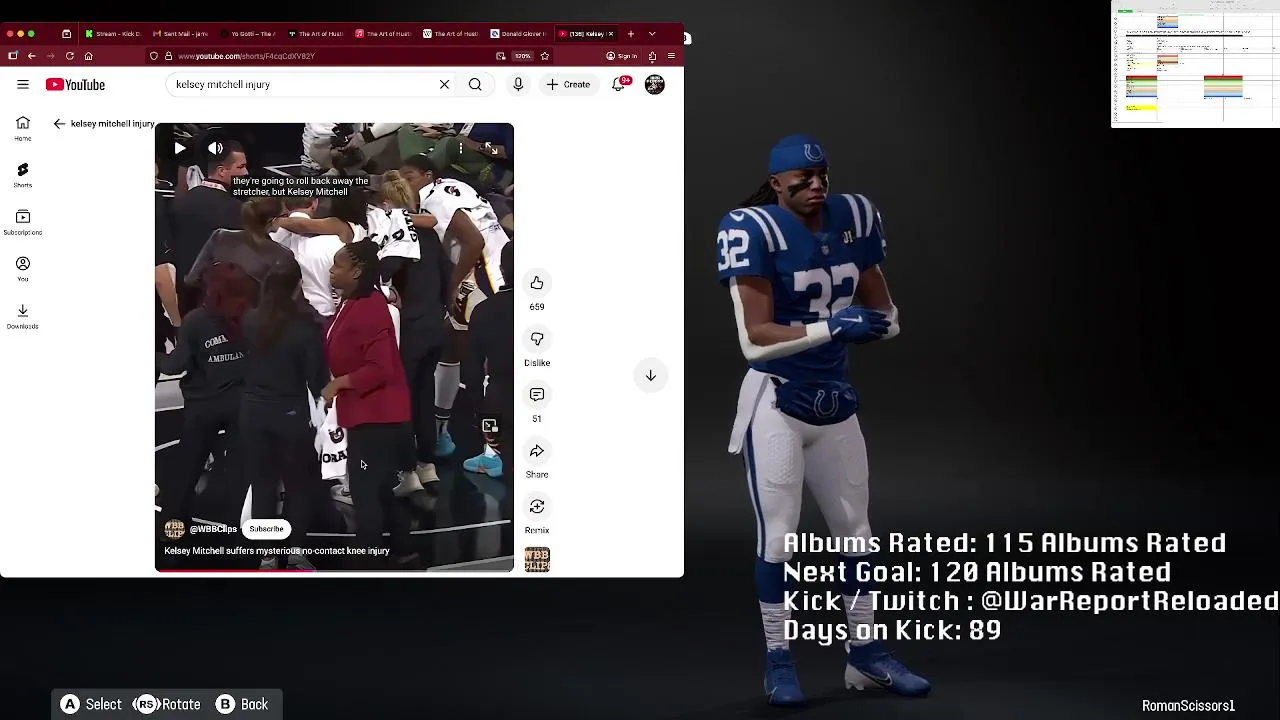
Task: Open the comments with 51 count
Action: pyautogui.click(x=537, y=396)
